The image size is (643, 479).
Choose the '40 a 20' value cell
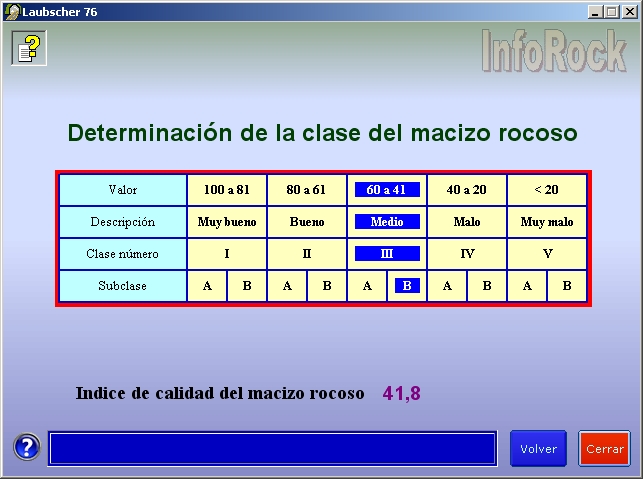pyautogui.click(x=467, y=189)
